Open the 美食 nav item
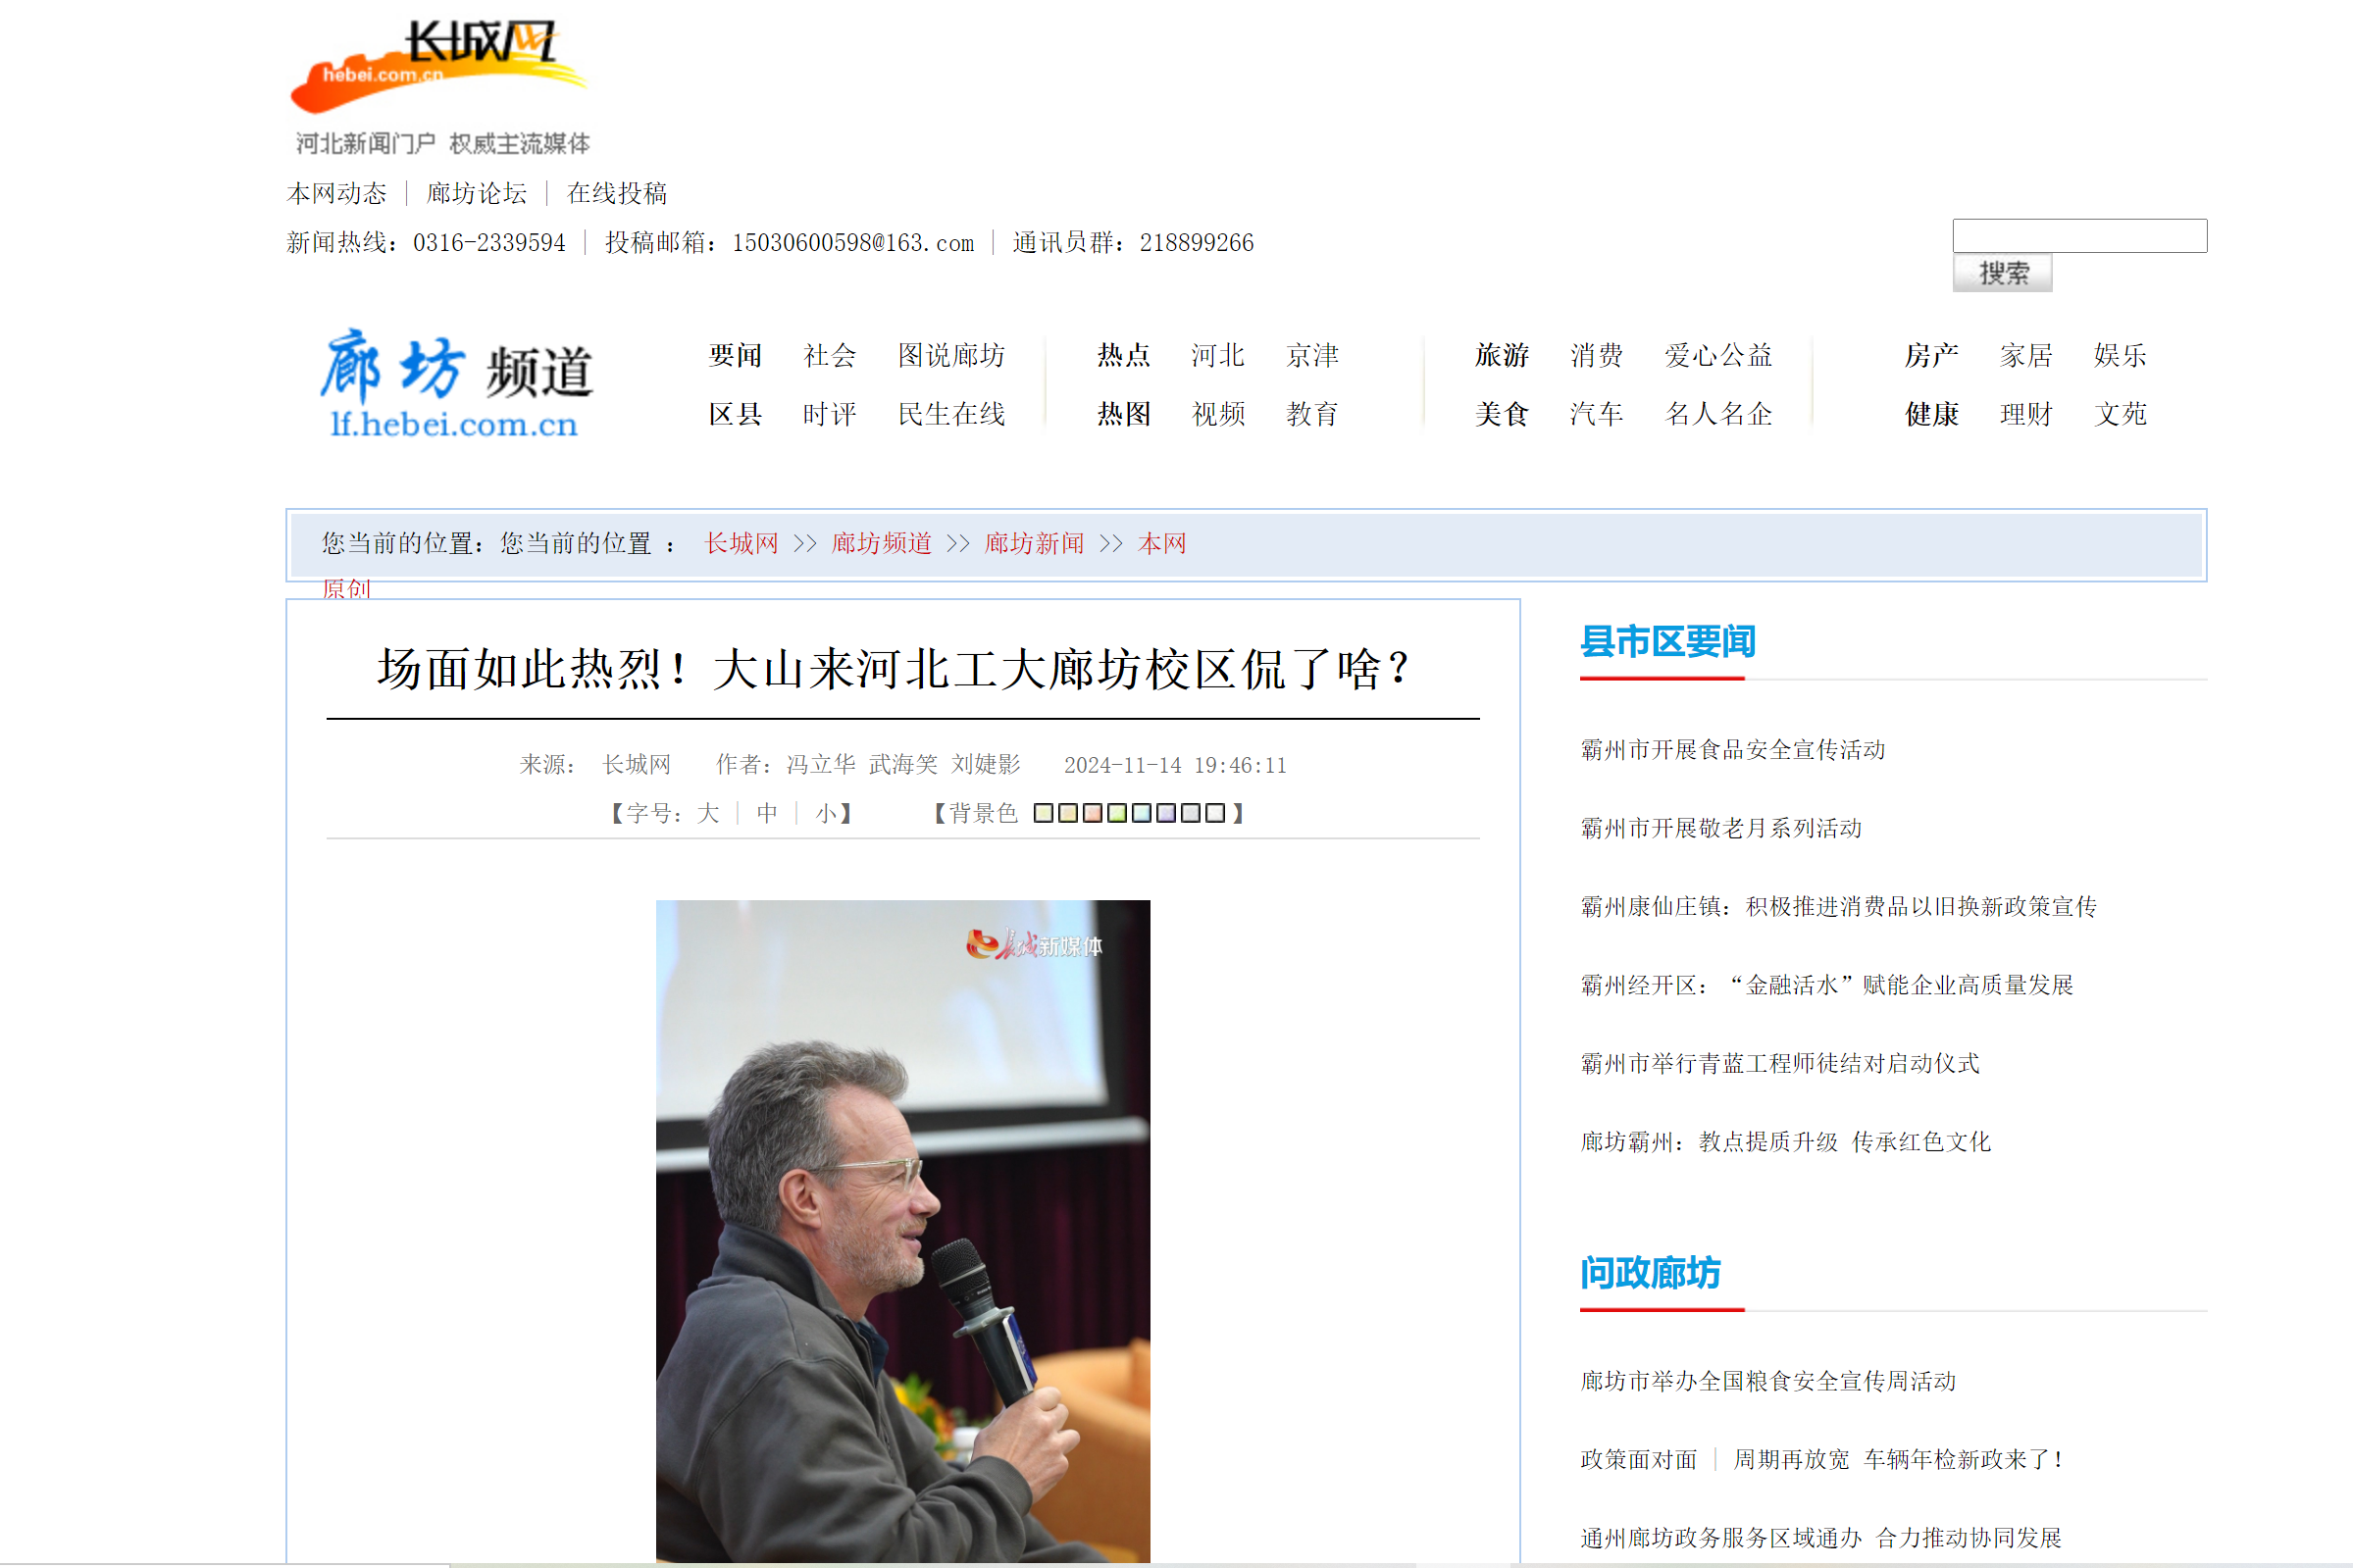Image resolution: width=2353 pixels, height=1568 pixels. pyautogui.click(x=1502, y=414)
